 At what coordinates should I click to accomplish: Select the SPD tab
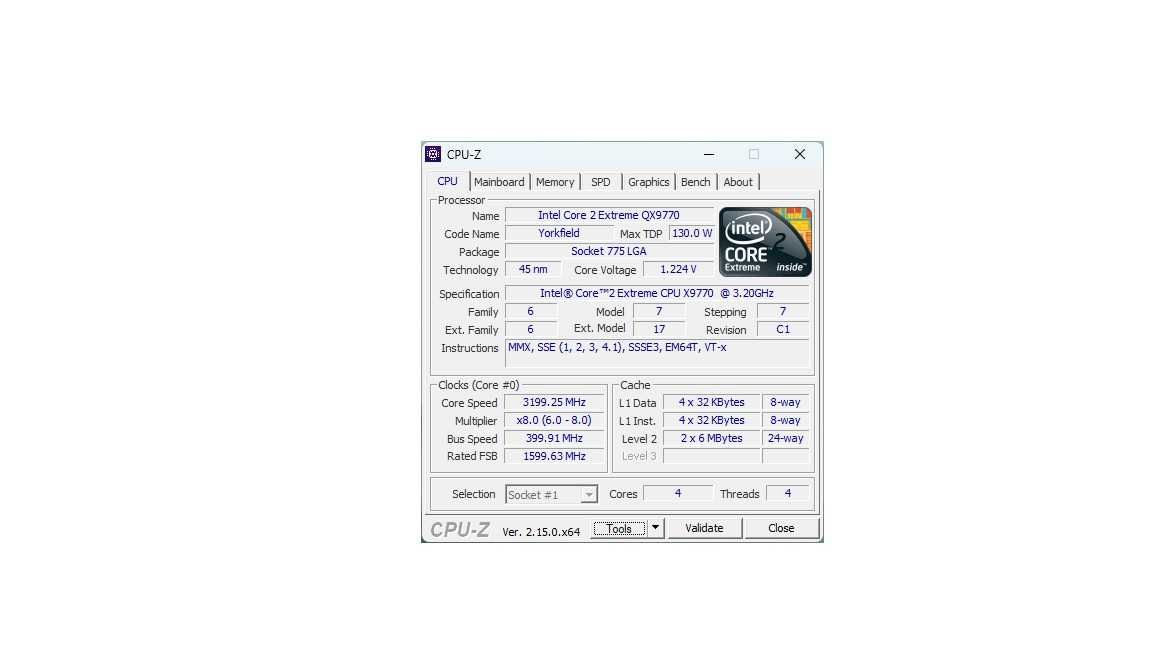[x=601, y=182]
